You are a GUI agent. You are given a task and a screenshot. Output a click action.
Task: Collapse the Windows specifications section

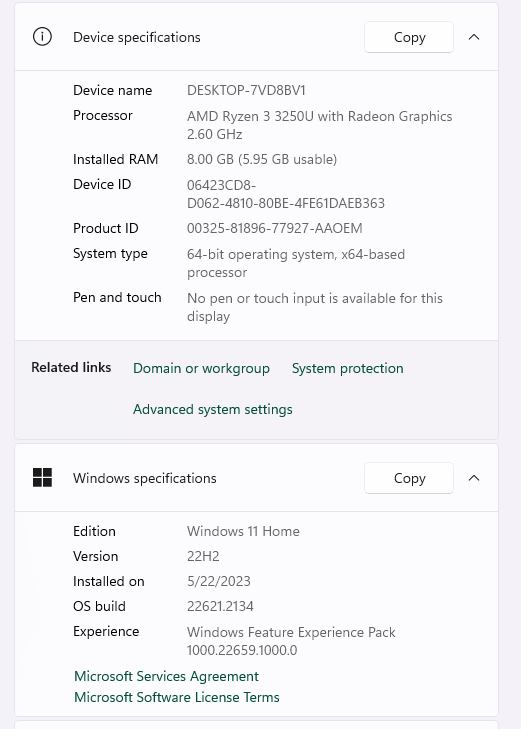pos(474,478)
